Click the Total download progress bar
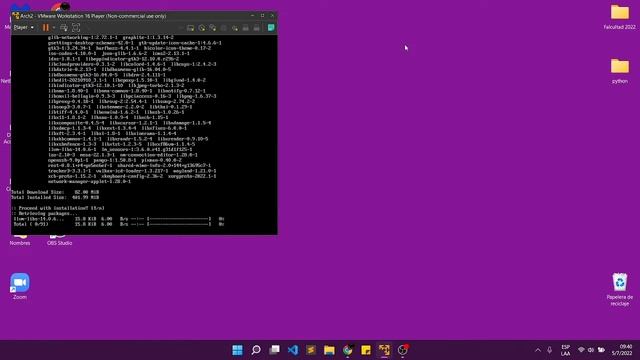The width and height of the screenshot is (640, 360). [179, 224]
